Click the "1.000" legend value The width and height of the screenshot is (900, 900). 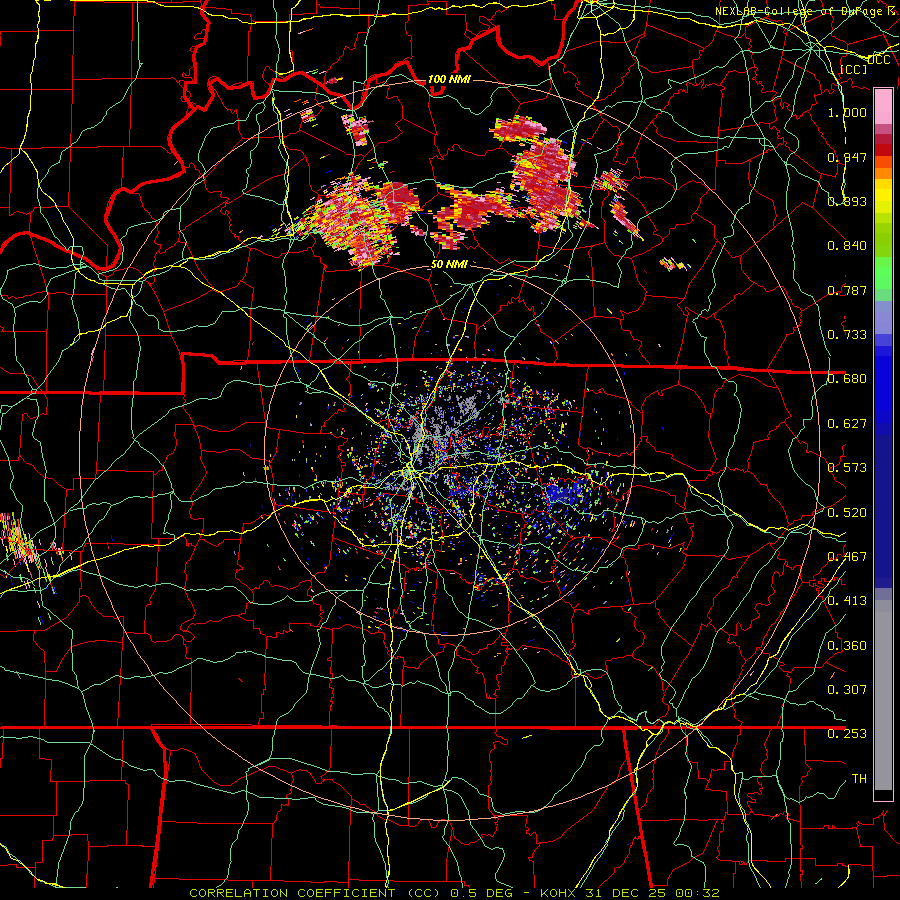pos(847,112)
